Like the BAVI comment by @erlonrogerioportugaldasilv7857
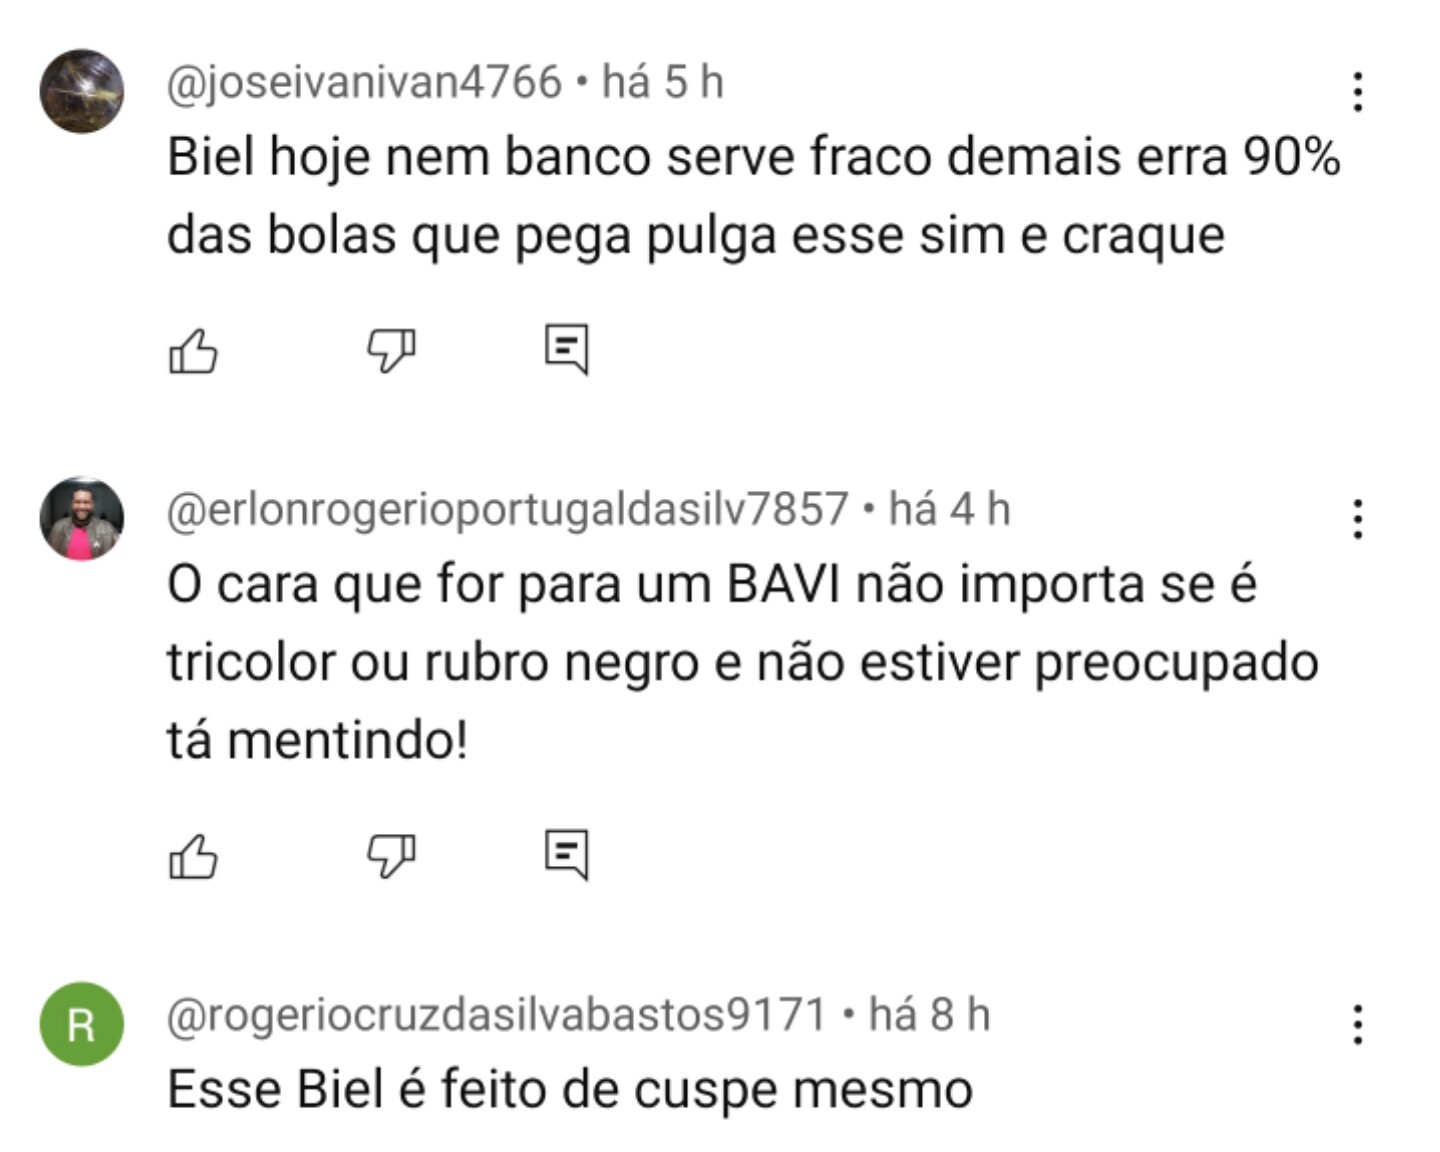 [193, 857]
